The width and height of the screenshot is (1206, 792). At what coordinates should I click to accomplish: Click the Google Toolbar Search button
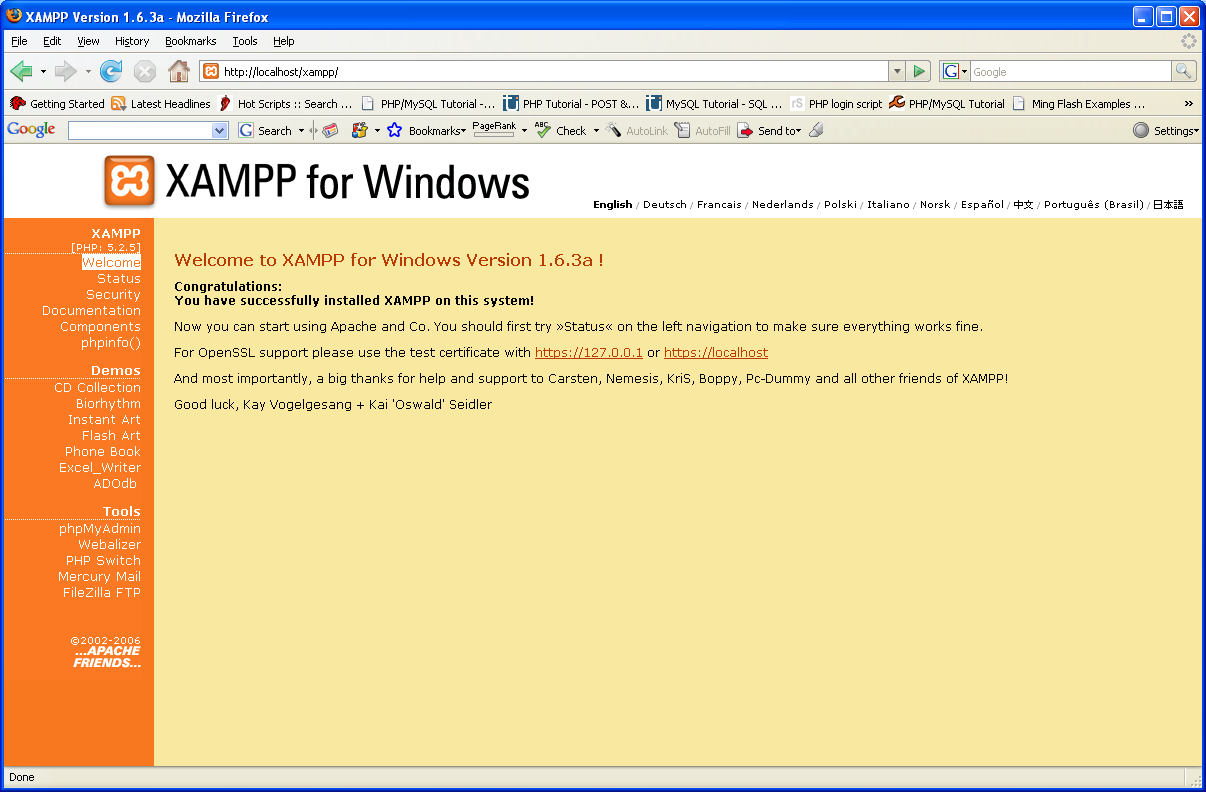click(x=265, y=130)
